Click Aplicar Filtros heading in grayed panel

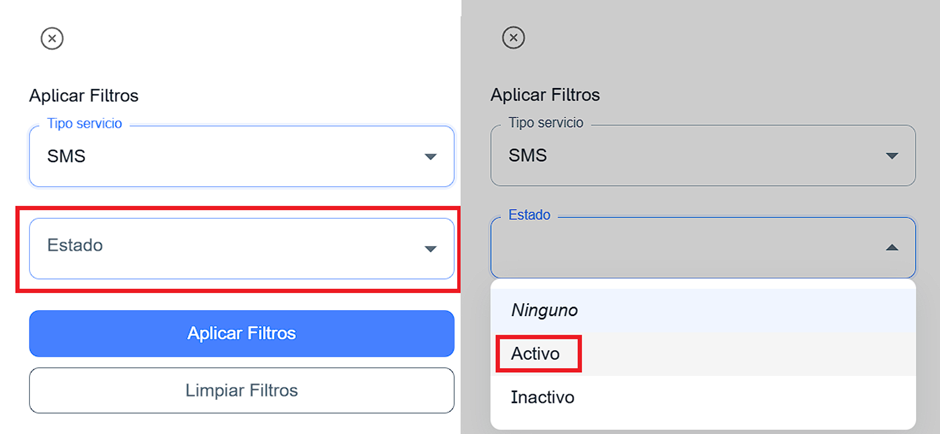[545, 96]
